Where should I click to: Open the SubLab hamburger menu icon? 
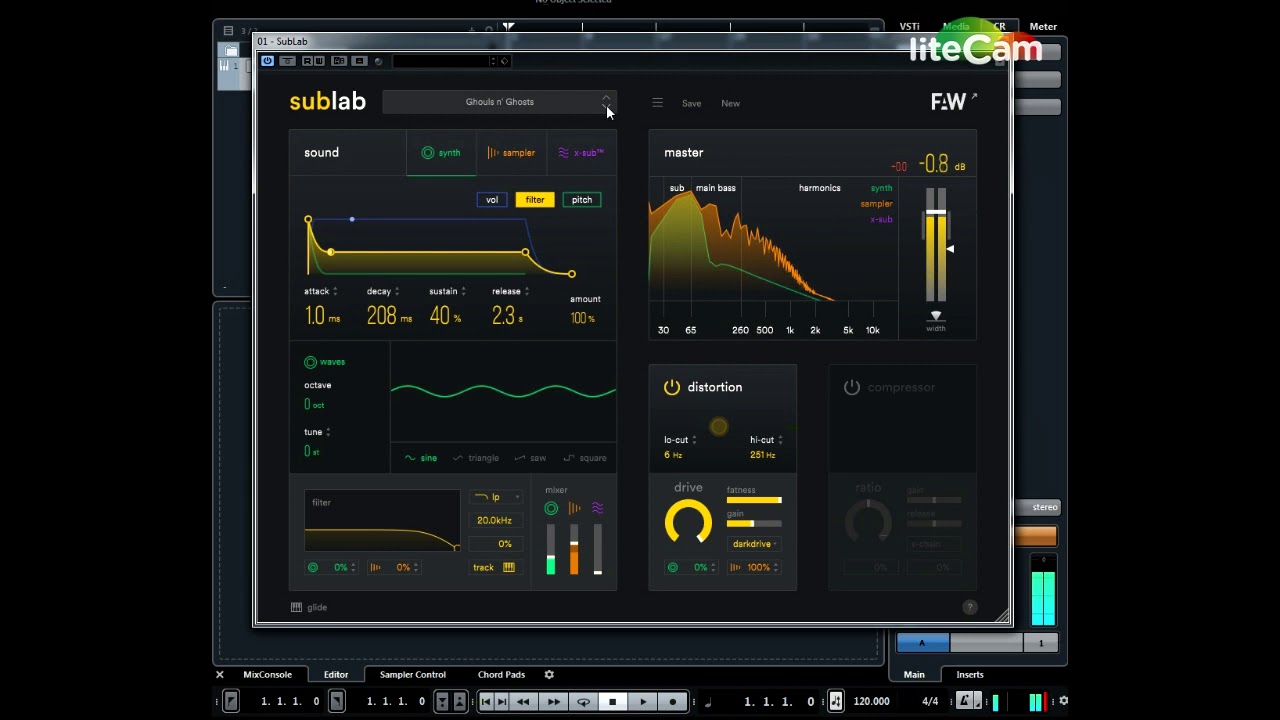click(x=657, y=103)
